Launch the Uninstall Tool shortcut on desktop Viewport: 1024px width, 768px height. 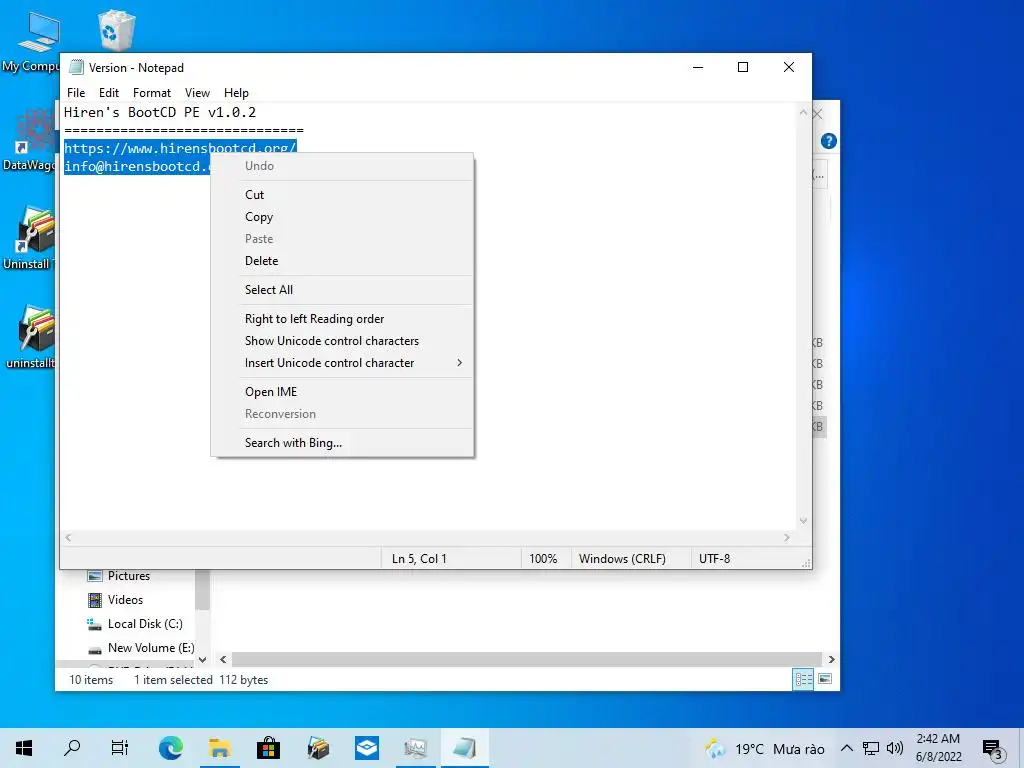click(x=29, y=238)
